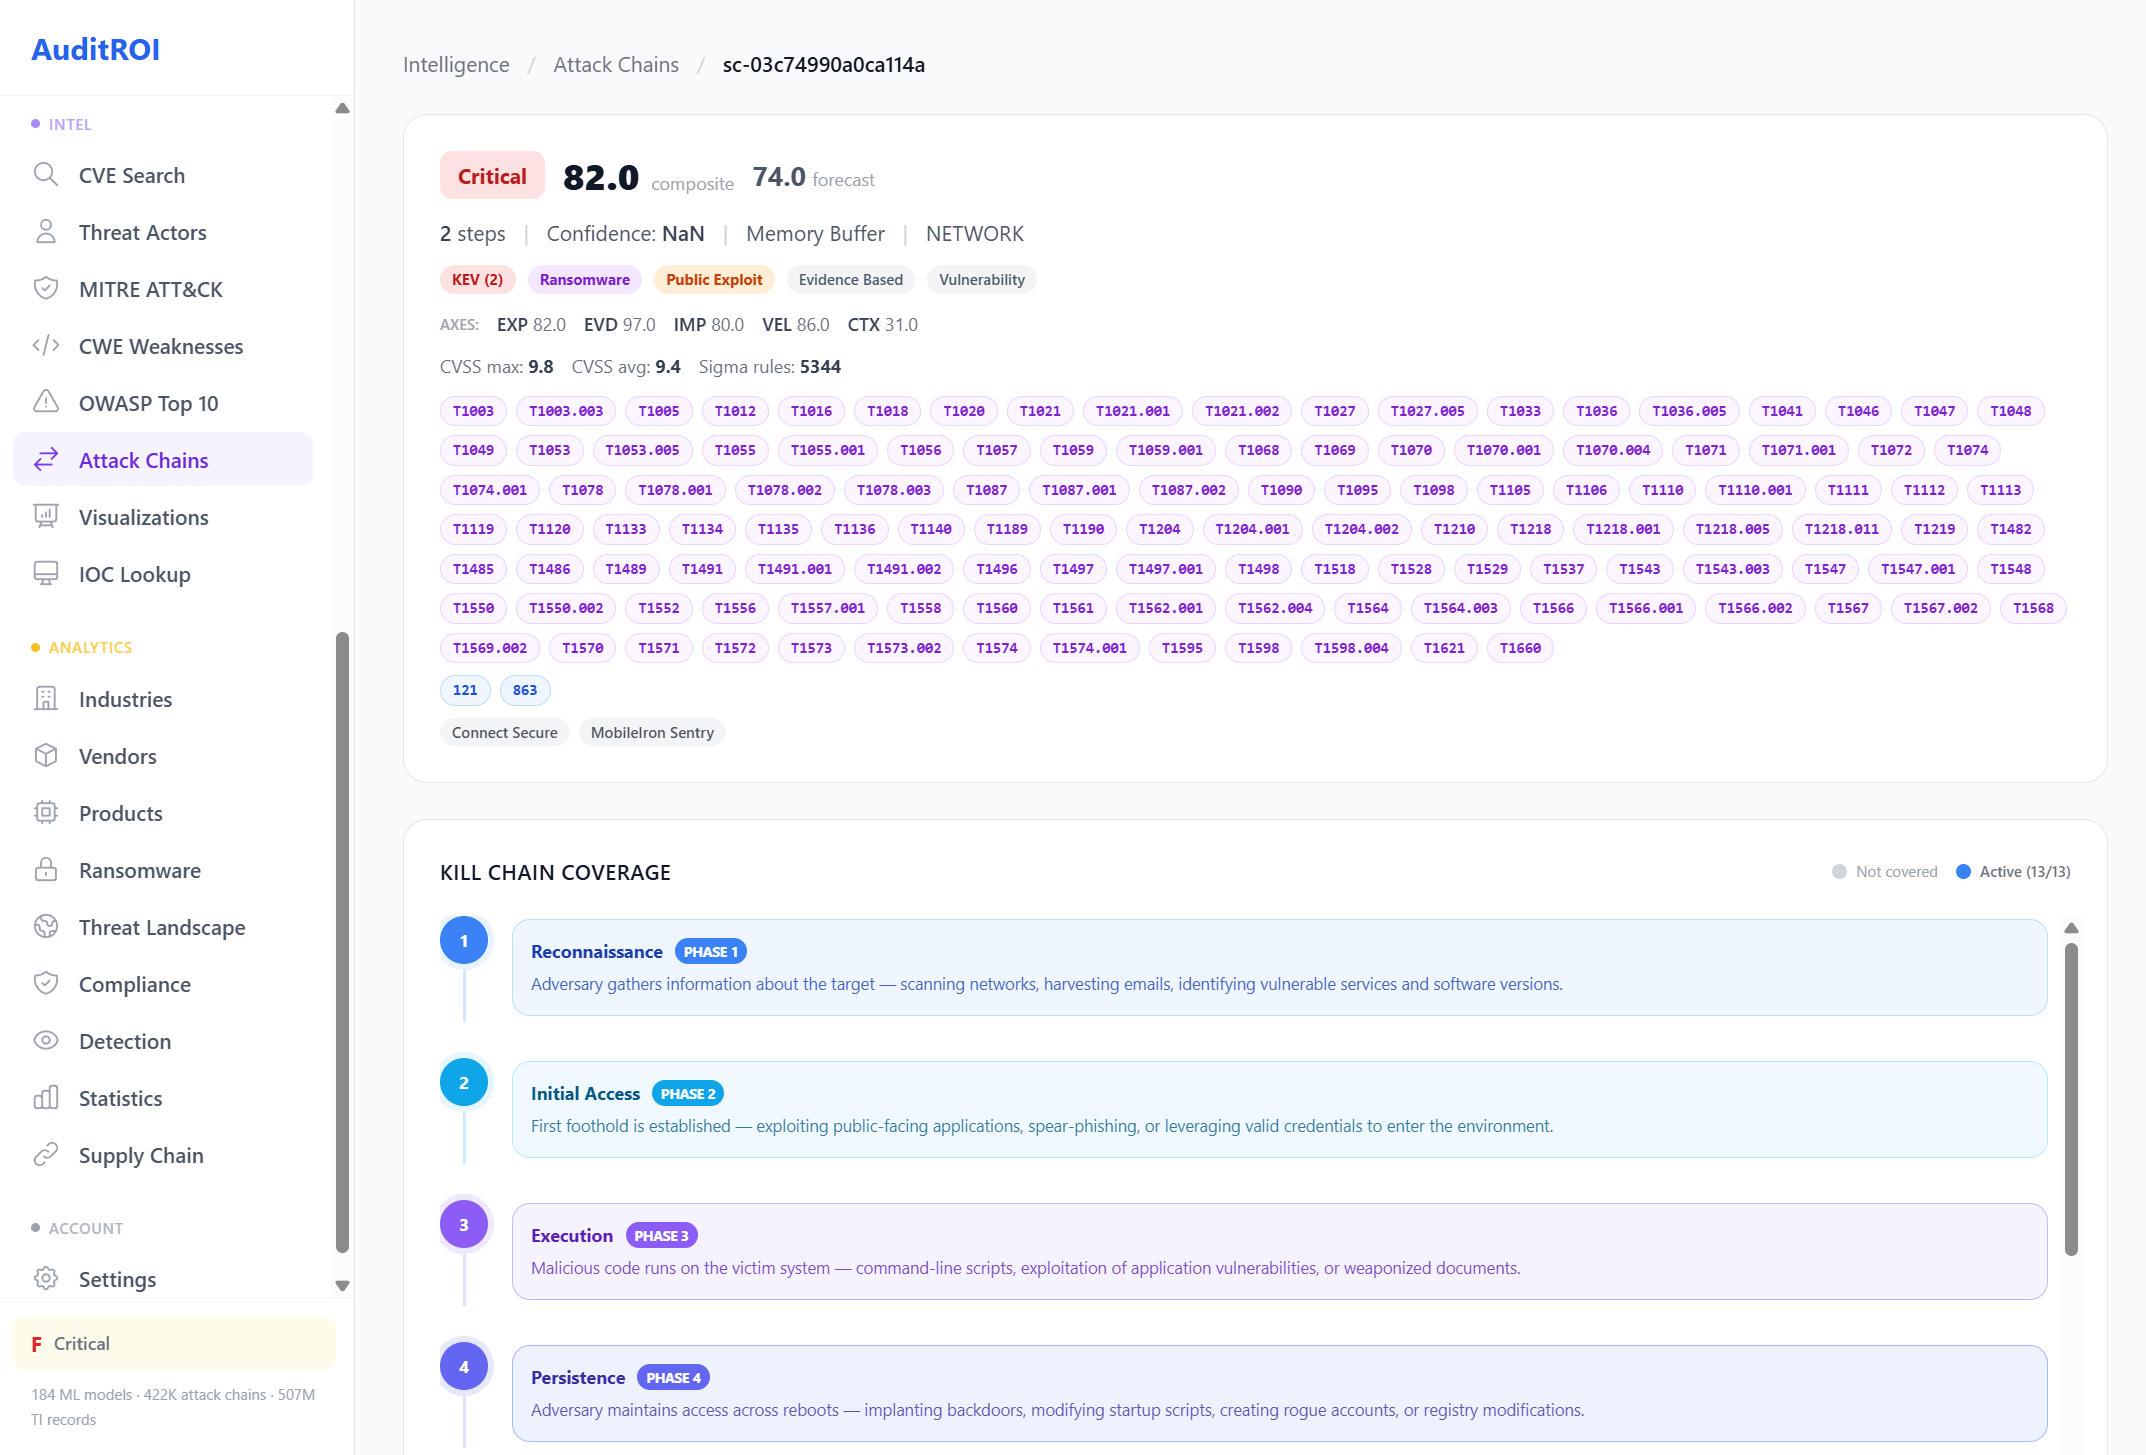Click the MITRE ATT&CK shield icon

[45, 289]
